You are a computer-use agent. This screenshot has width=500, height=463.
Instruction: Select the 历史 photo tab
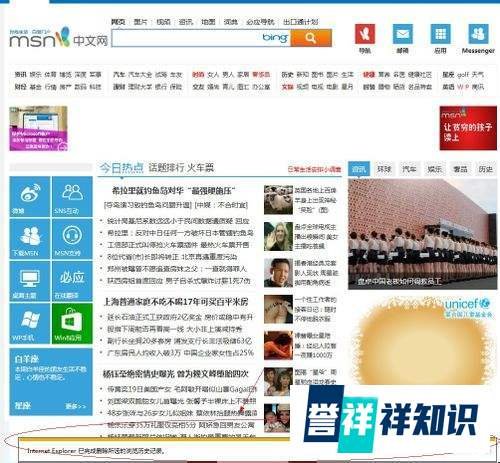tap(485, 169)
